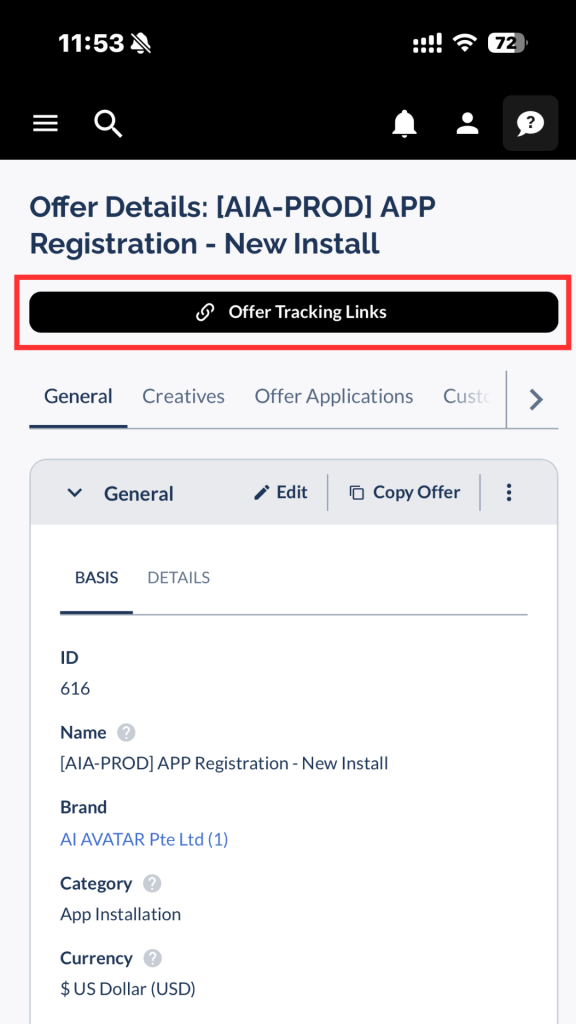The image size is (576, 1024).
Task: Open AI AVATAR Pte Ltd brand link
Action: (144, 839)
